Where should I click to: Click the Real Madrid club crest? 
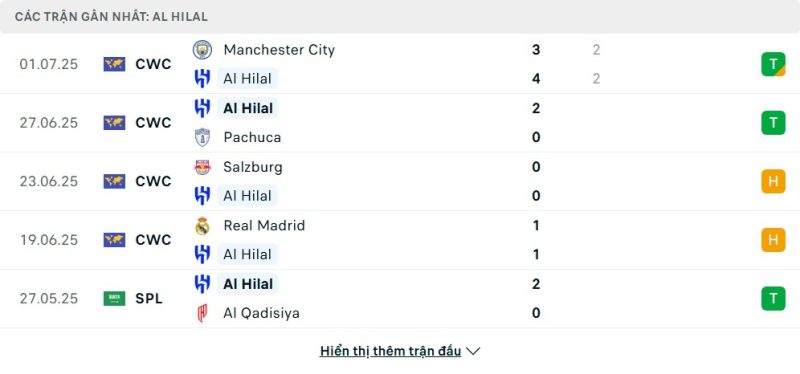[203, 226]
